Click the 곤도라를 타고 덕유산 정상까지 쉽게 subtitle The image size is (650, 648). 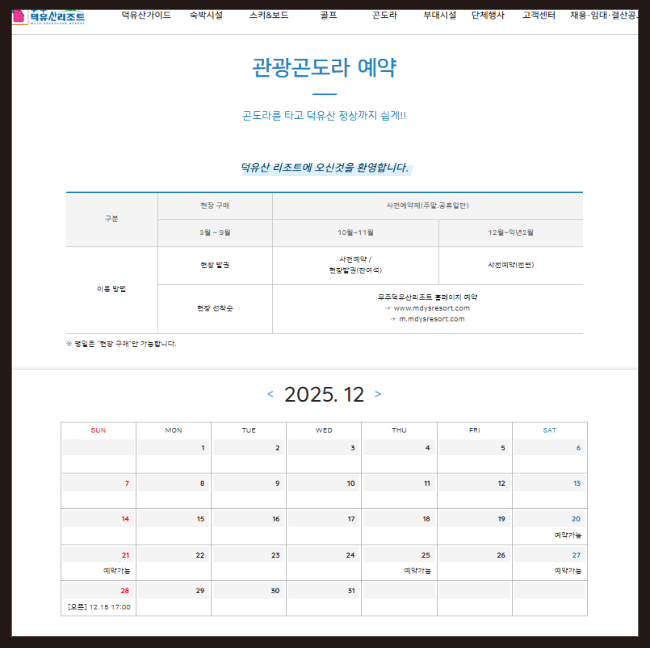(x=324, y=115)
